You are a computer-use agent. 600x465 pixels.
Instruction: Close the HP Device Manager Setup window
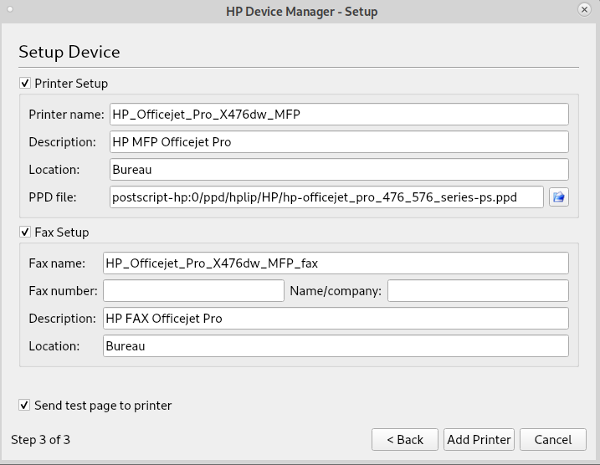(584, 10)
